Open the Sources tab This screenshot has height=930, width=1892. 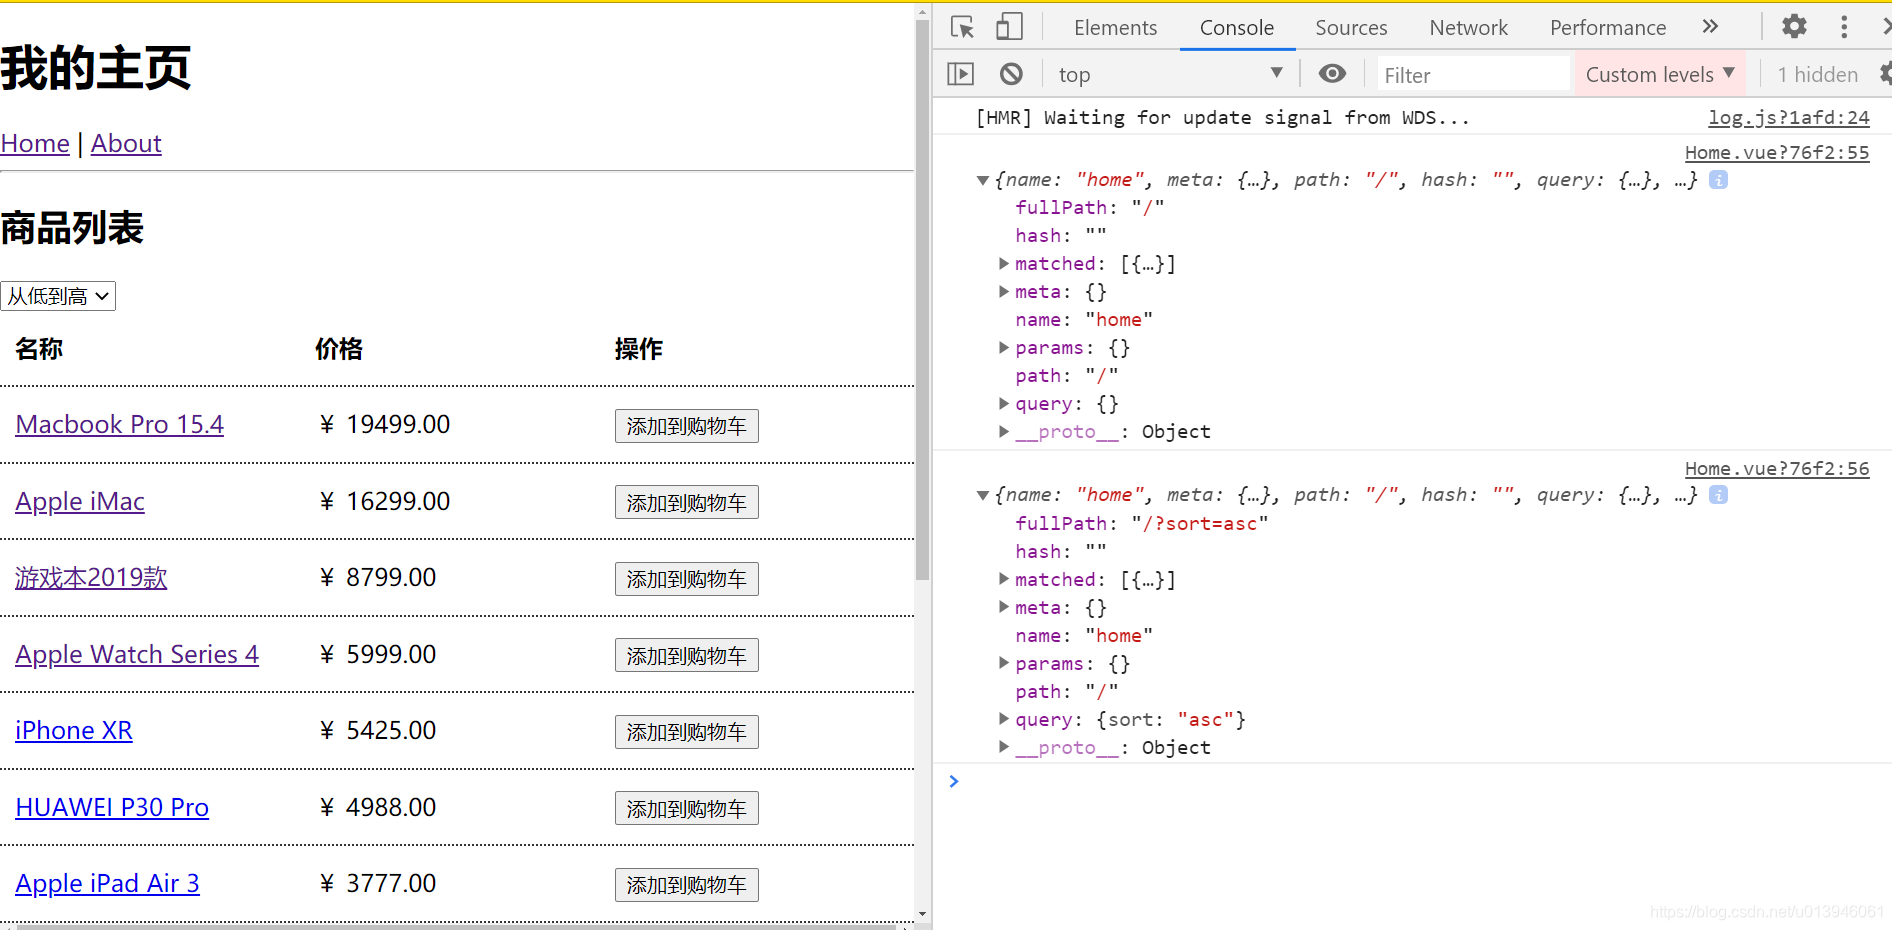pos(1351,28)
